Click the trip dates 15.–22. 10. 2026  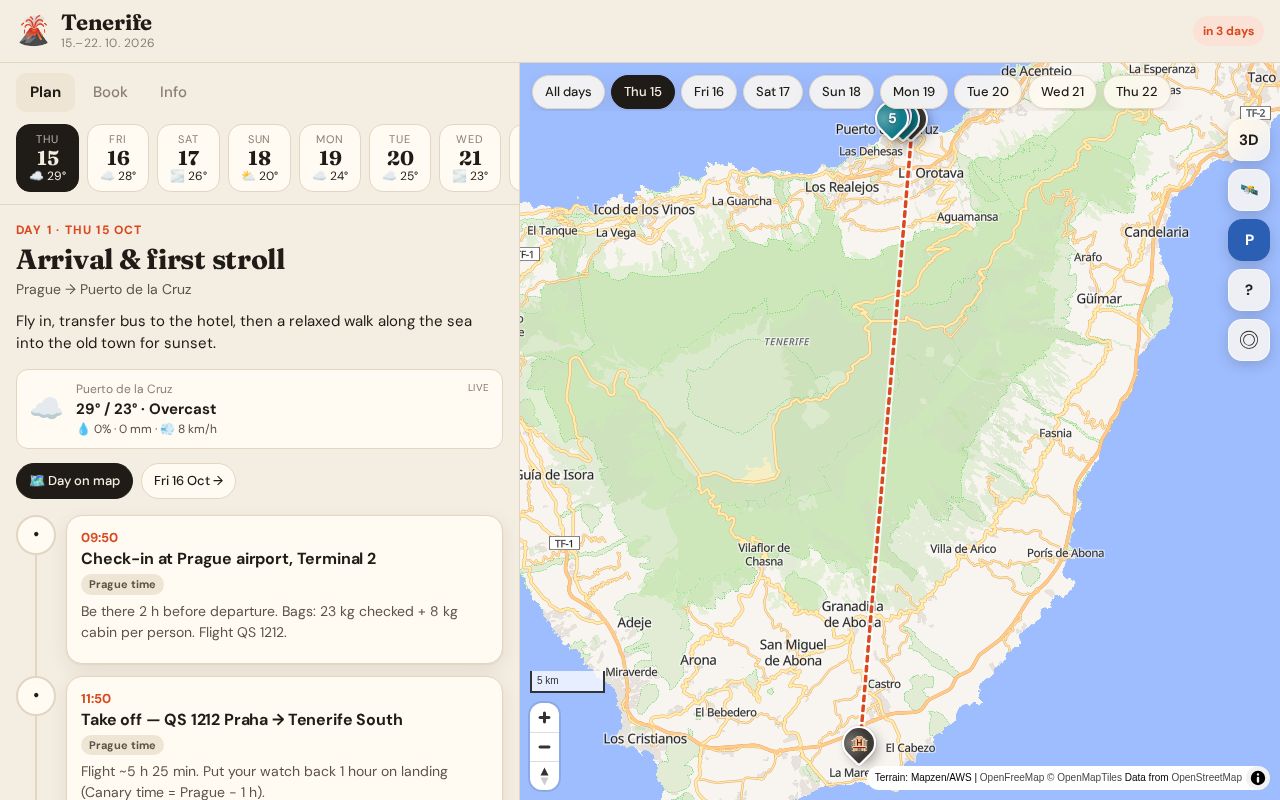pos(108,43)
